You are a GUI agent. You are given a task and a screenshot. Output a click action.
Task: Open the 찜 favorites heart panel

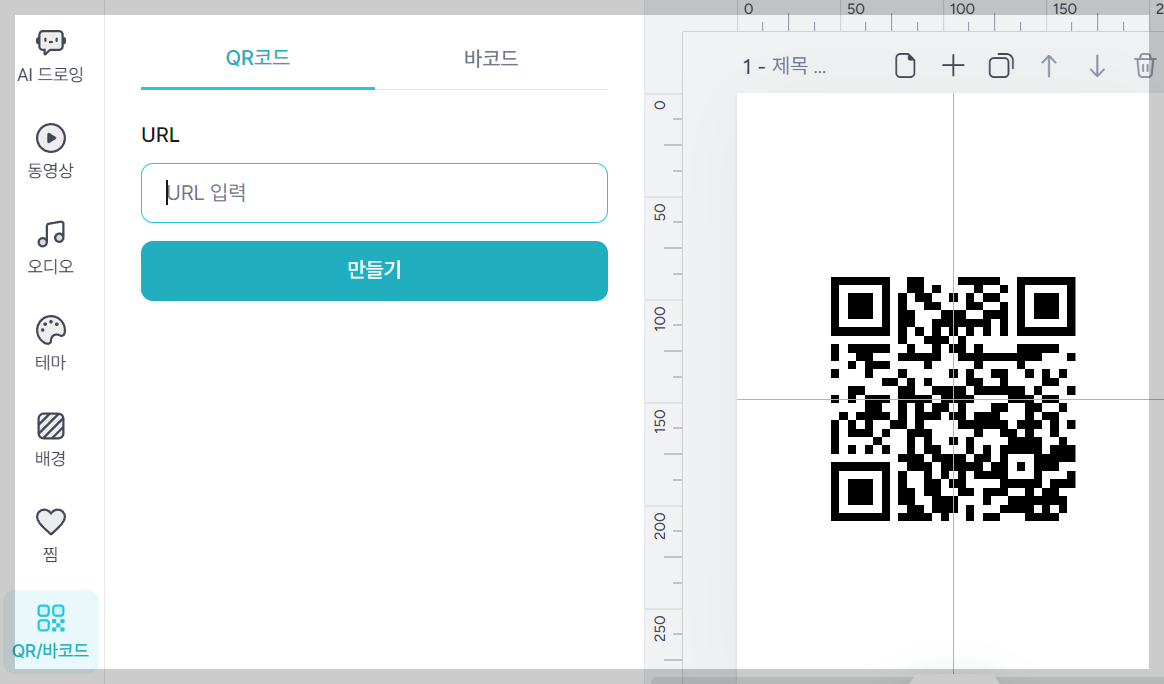pyautogui.click(x=50, y=535)
